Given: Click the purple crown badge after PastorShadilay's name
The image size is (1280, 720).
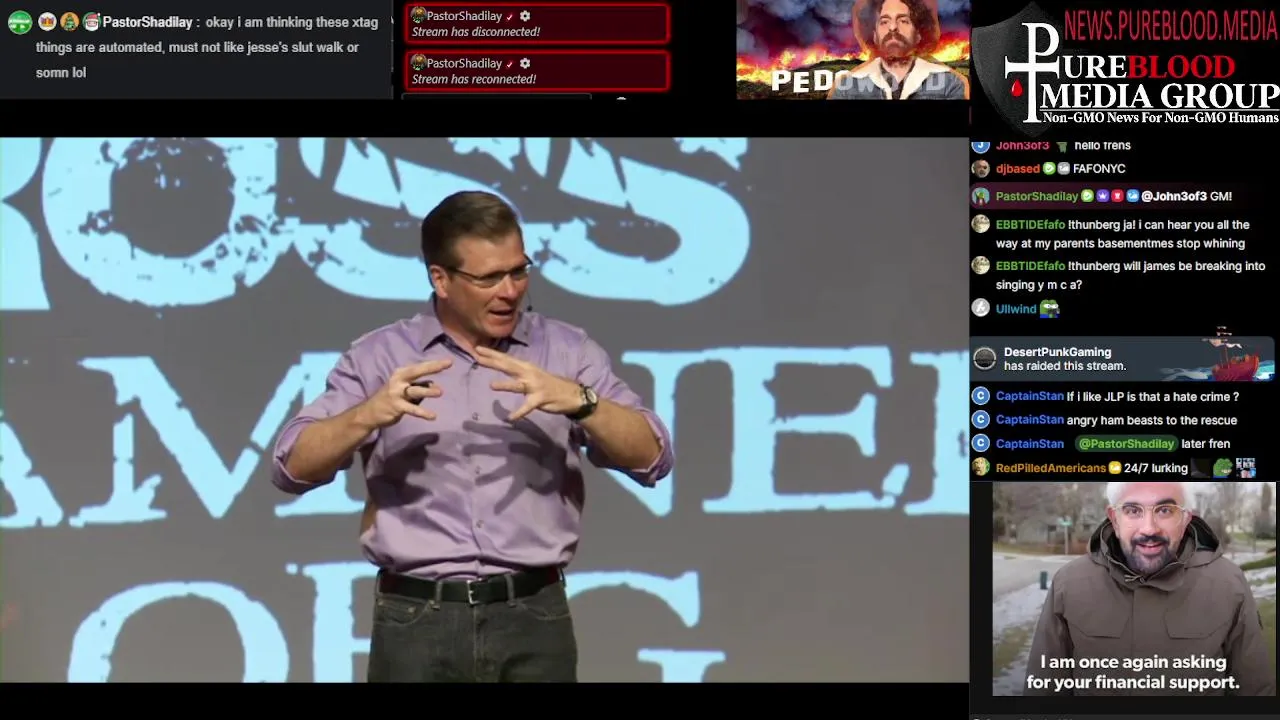Looking at the screenshot, I should (1102, 196).
